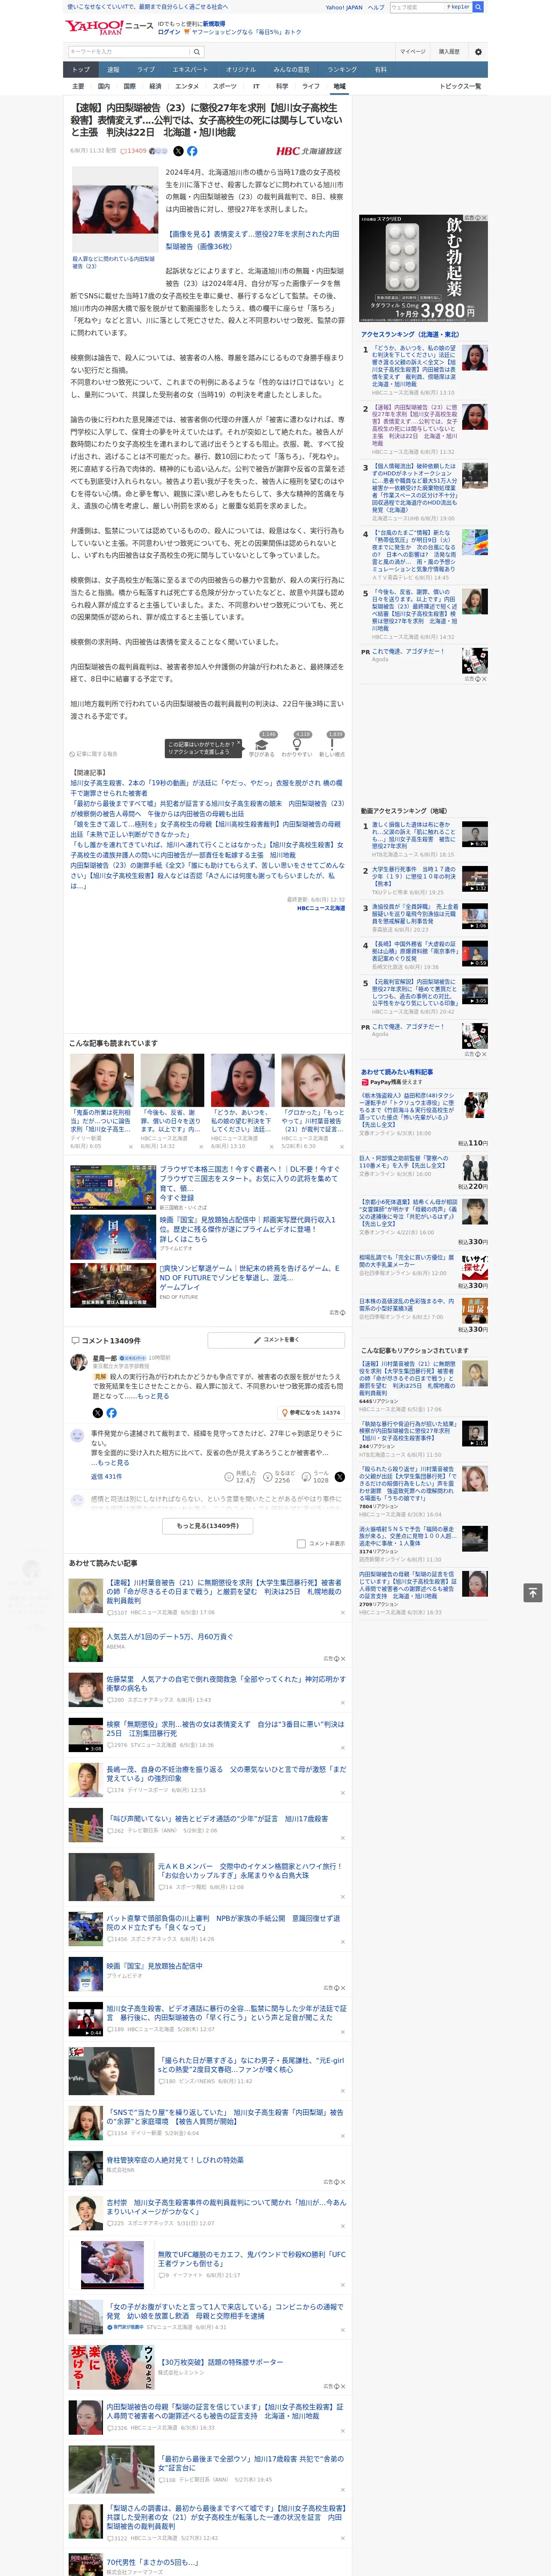Viewport: 551px width, 2576px height.
Task: Click なるほど reaction on user comment
Action: [279, 1476]
